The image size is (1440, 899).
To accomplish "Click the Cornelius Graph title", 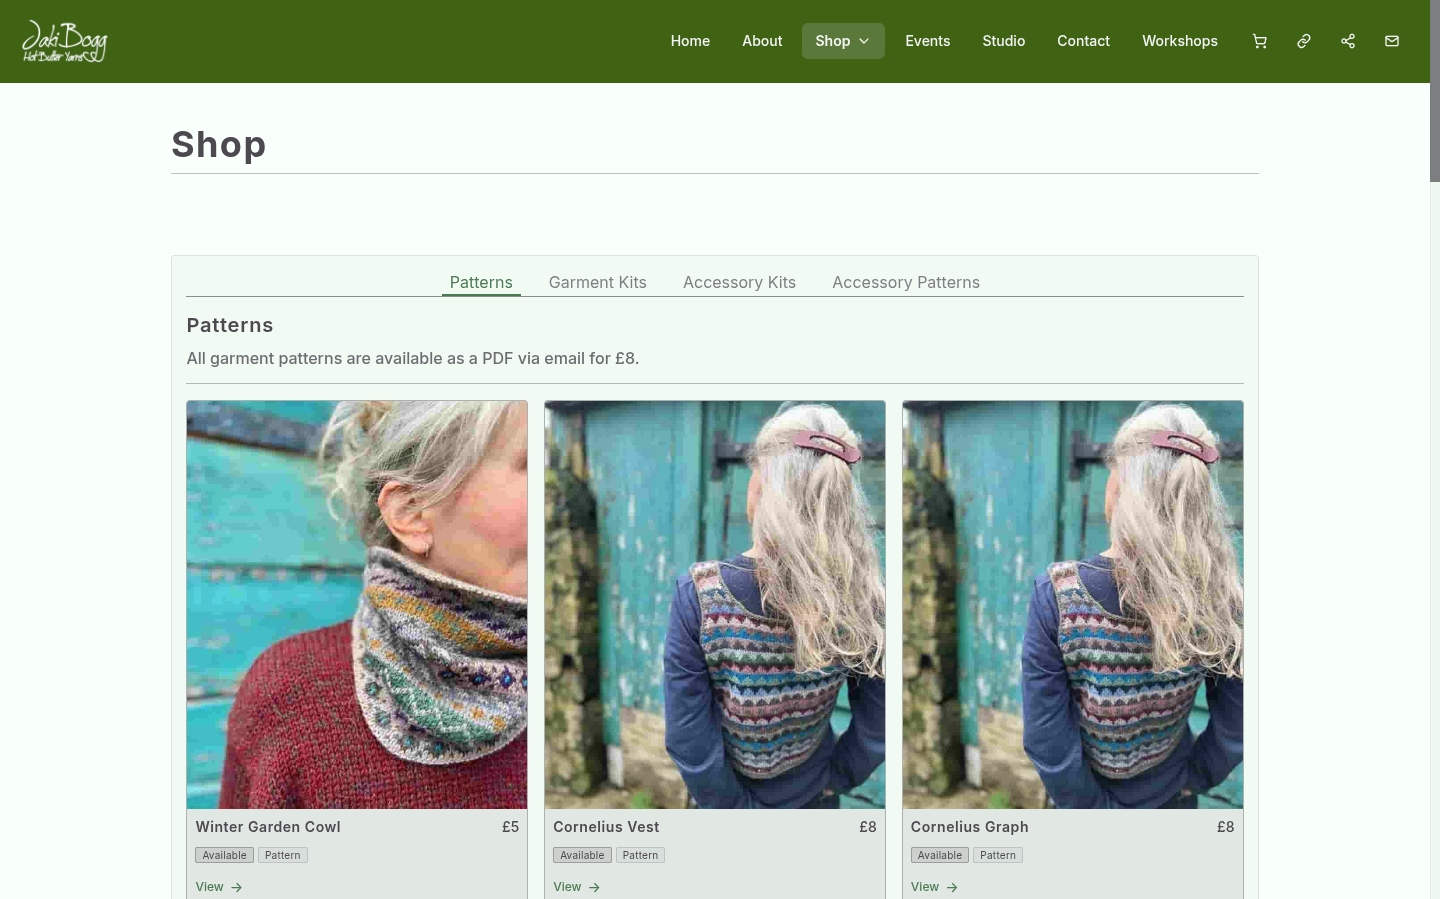I will [969, 827].
